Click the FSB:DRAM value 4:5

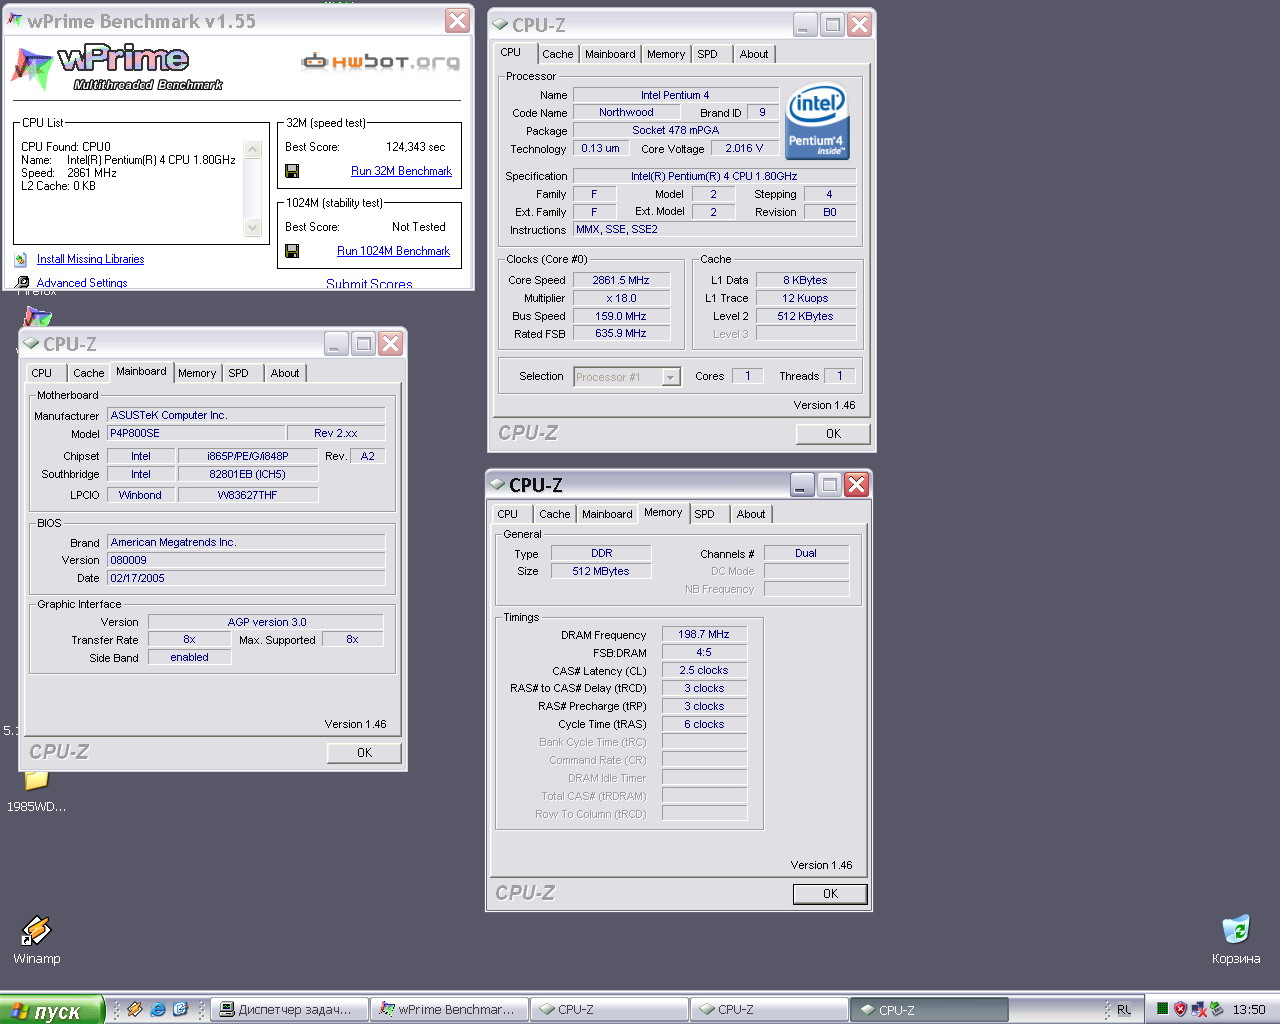click(x=704, y=652)
